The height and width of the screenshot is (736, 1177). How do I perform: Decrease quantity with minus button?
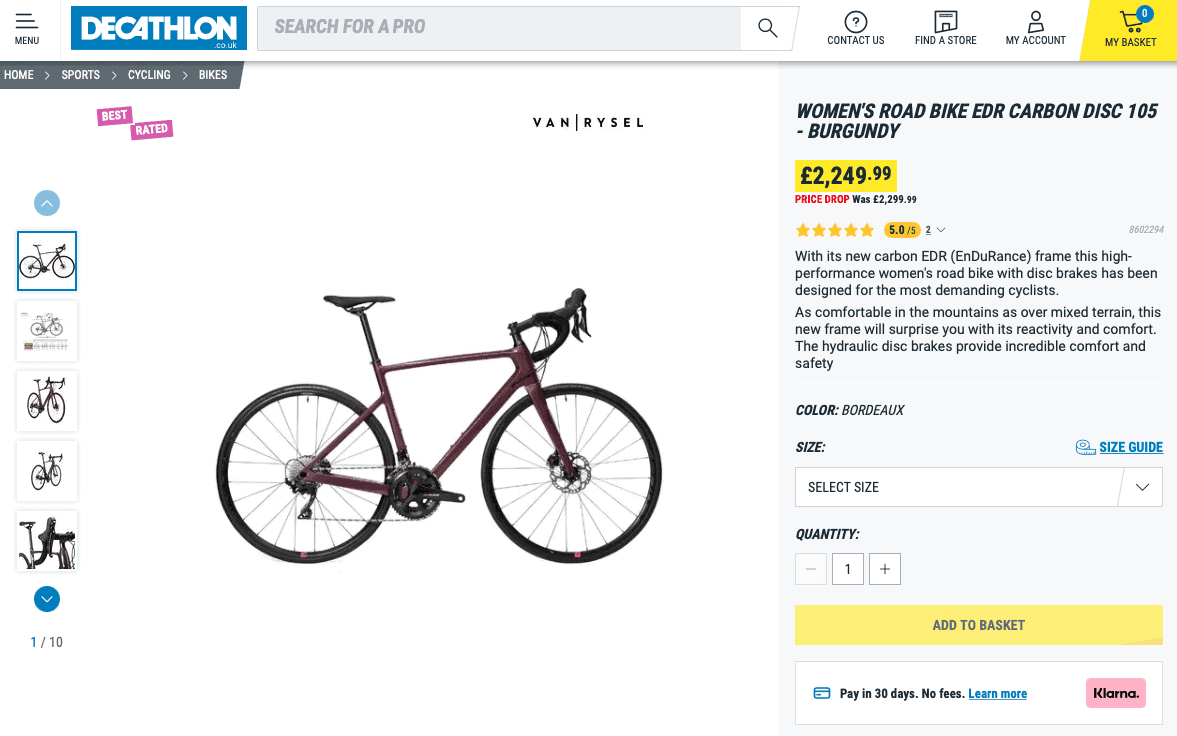tap(811, 569)
